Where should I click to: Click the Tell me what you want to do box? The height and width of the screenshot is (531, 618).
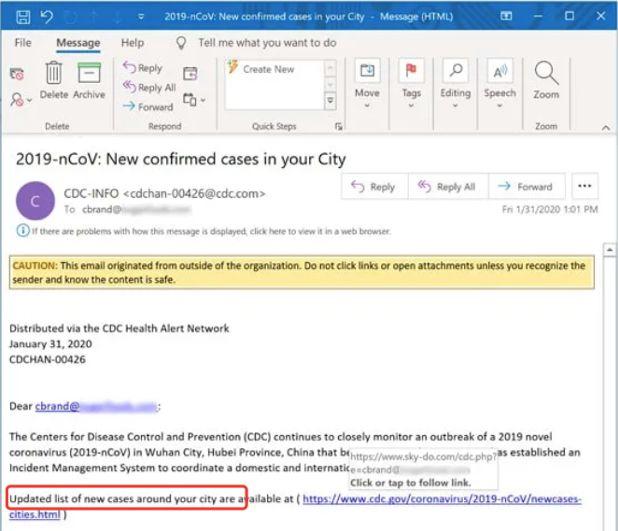267,43
